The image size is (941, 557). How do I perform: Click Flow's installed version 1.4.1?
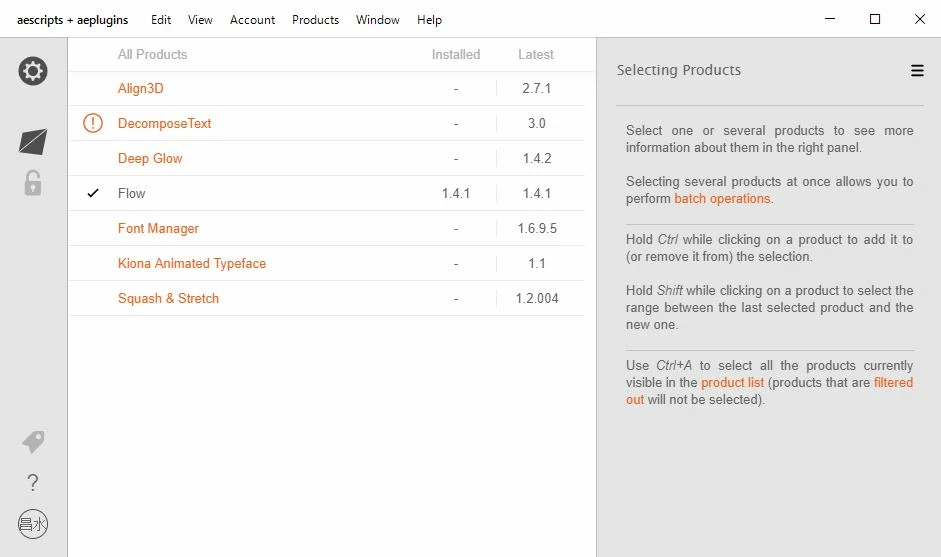(x=456, y=193)
